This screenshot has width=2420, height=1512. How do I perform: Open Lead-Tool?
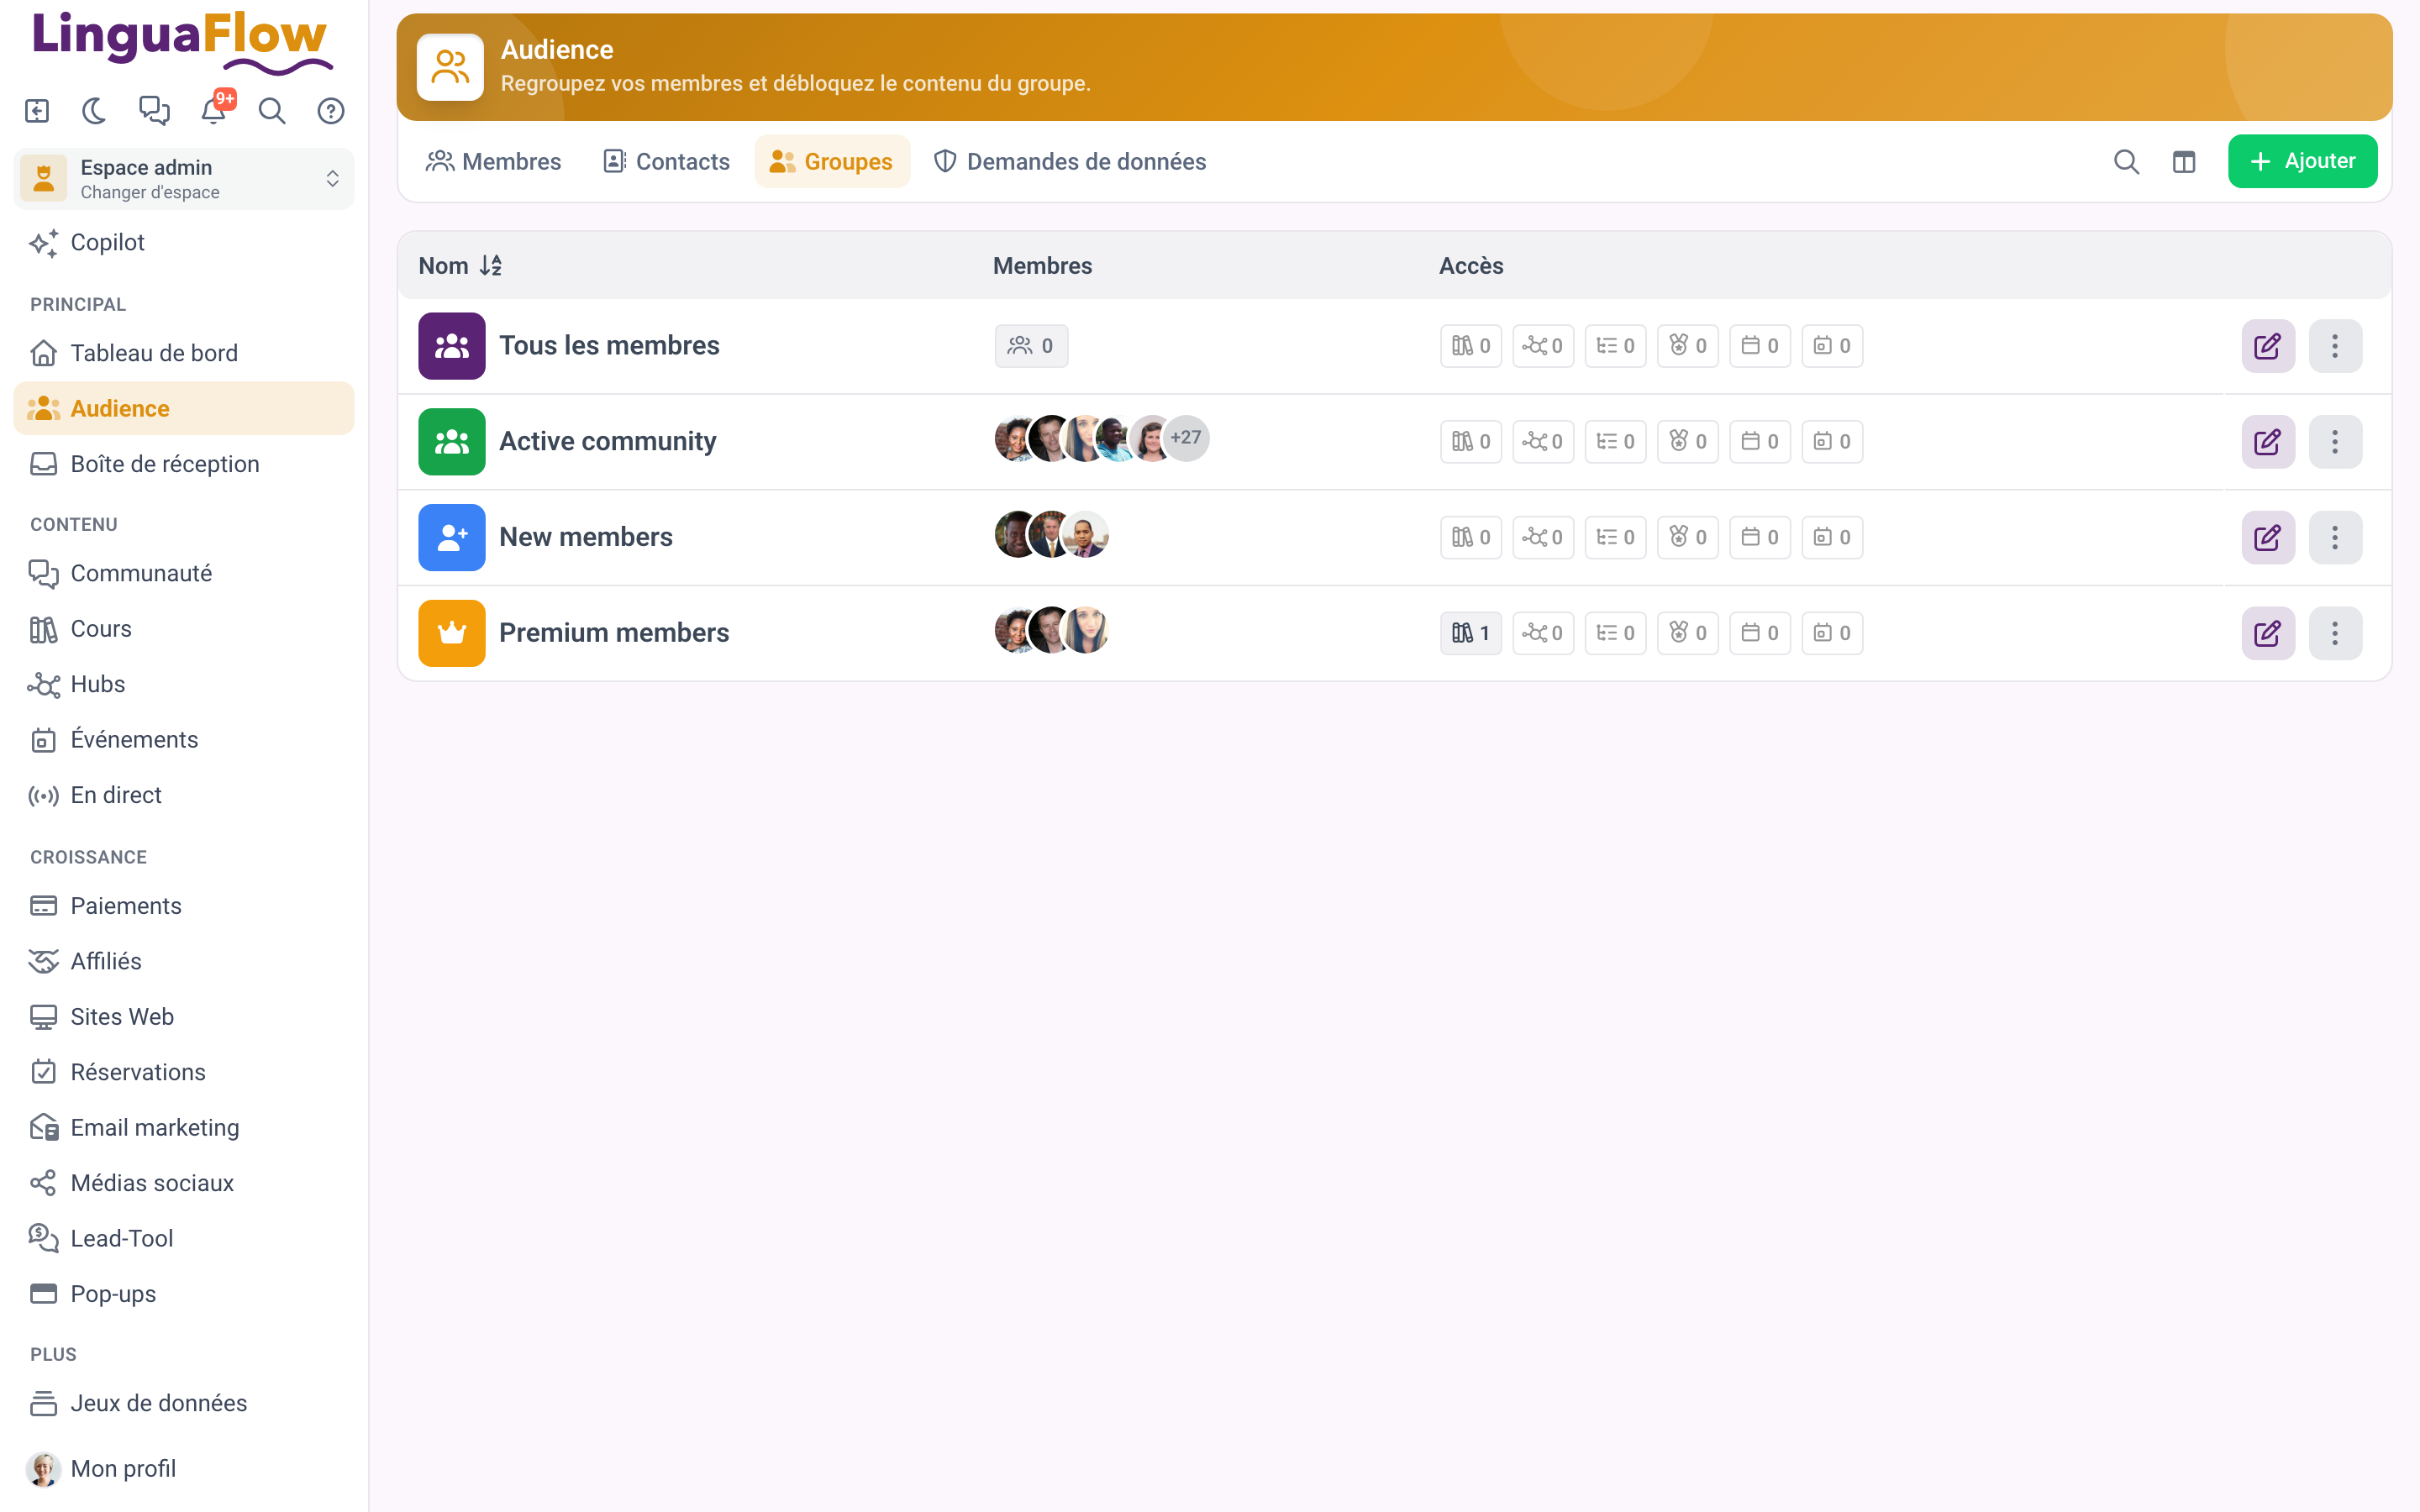[x=184, y=1238]
